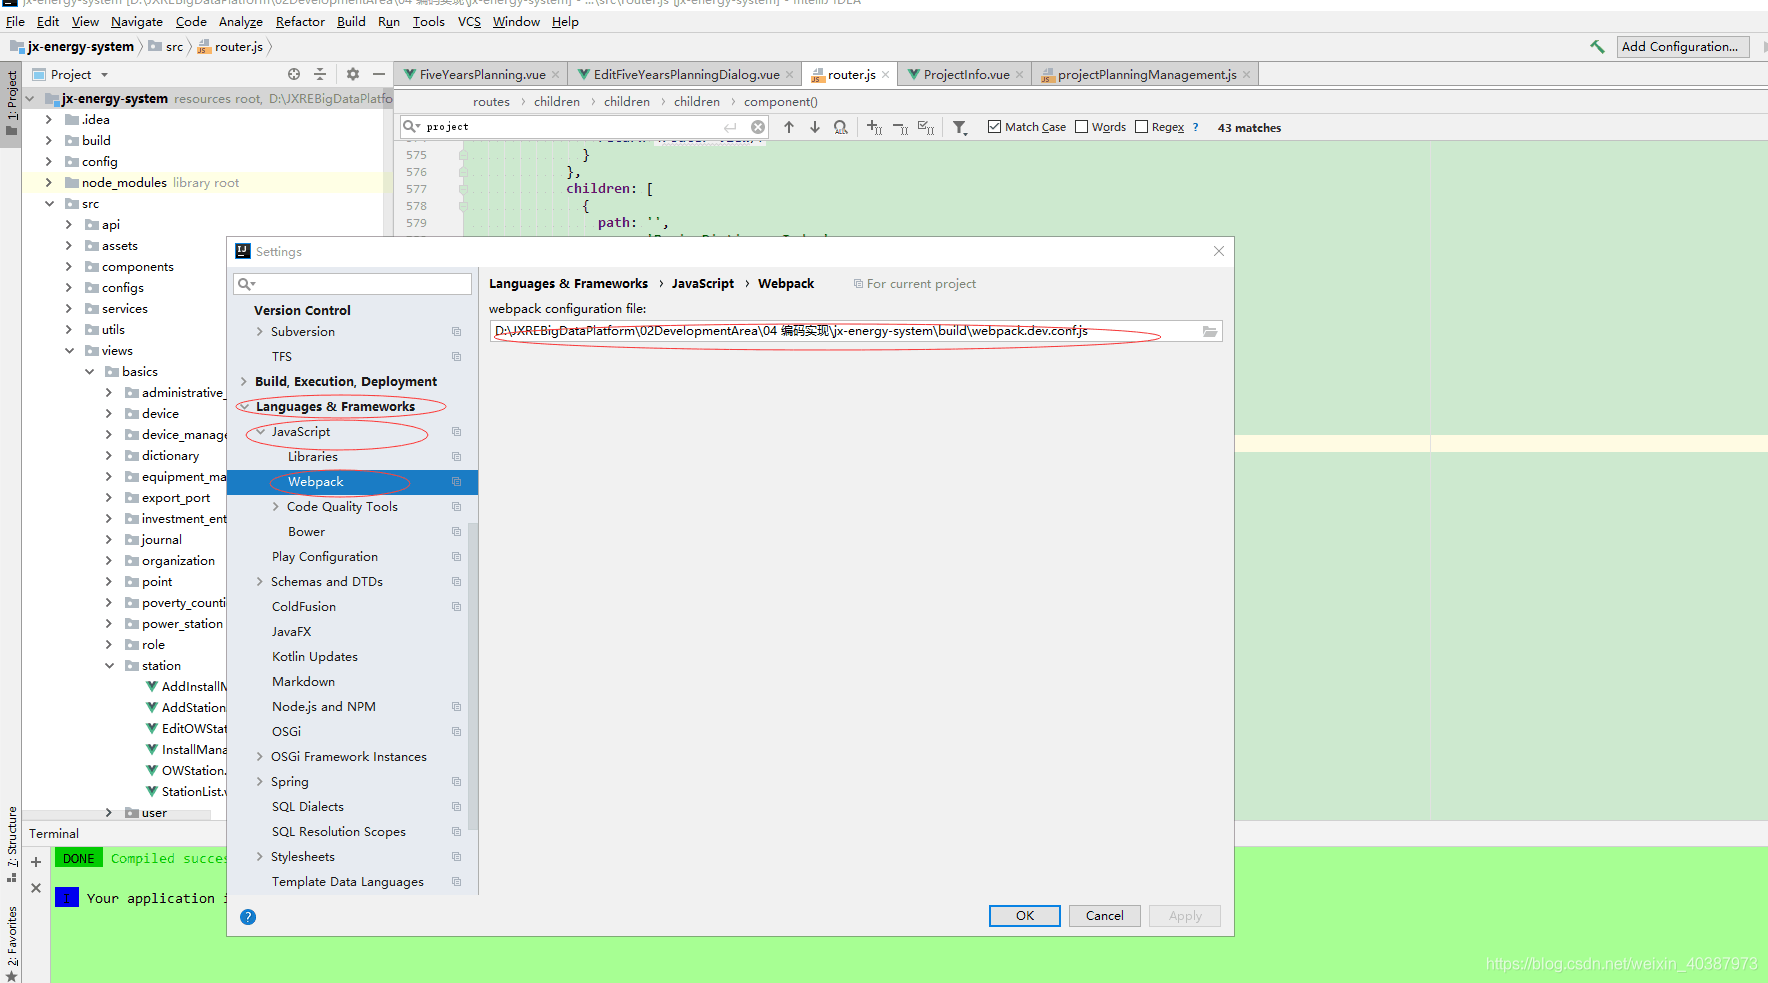Click select all occurrences icon in find bar

[x=927, y=127]
